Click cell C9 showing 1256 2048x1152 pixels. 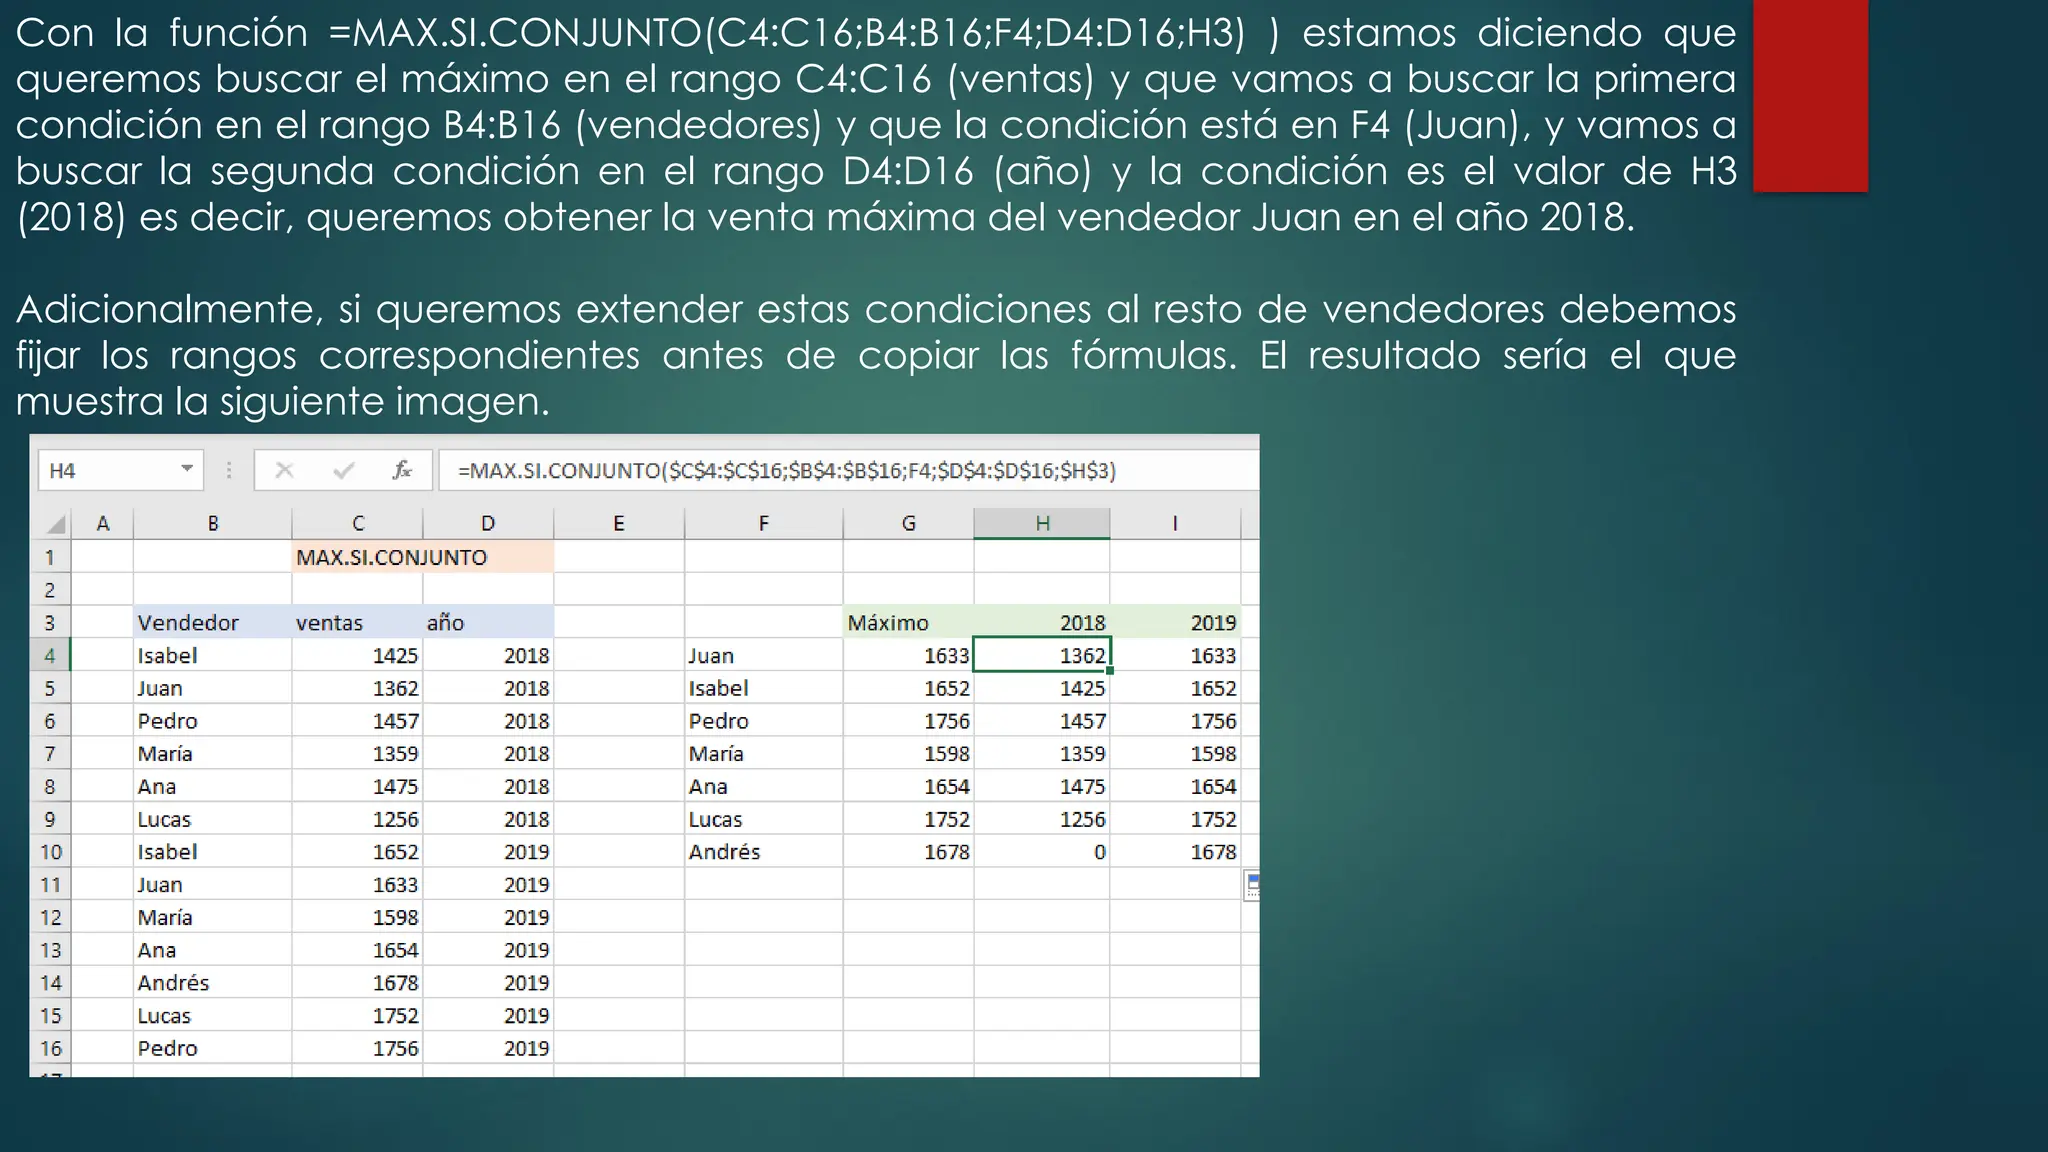pos(358,819)
